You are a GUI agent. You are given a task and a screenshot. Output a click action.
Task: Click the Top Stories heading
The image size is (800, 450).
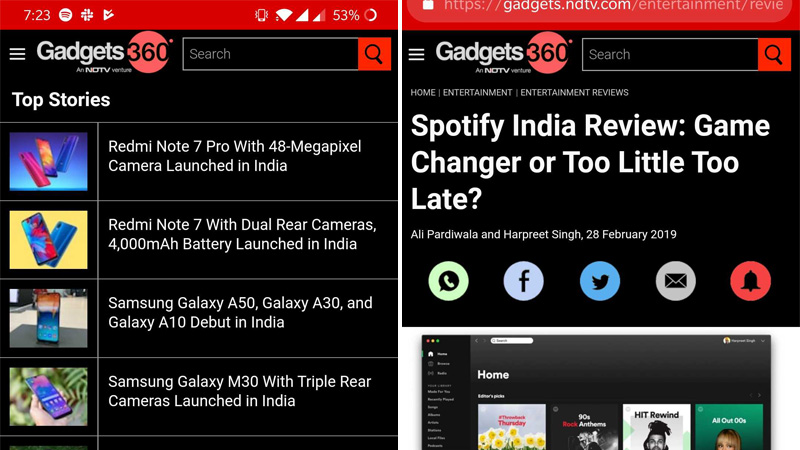point(61,100)
